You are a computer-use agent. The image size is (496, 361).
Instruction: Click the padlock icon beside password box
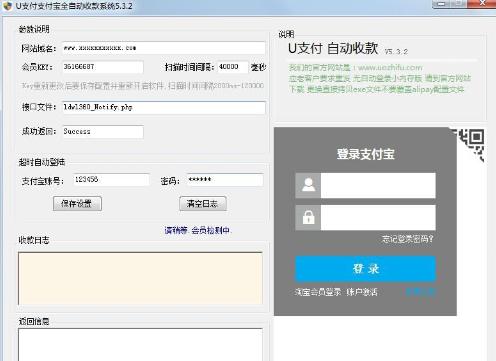tap(308, 217)
